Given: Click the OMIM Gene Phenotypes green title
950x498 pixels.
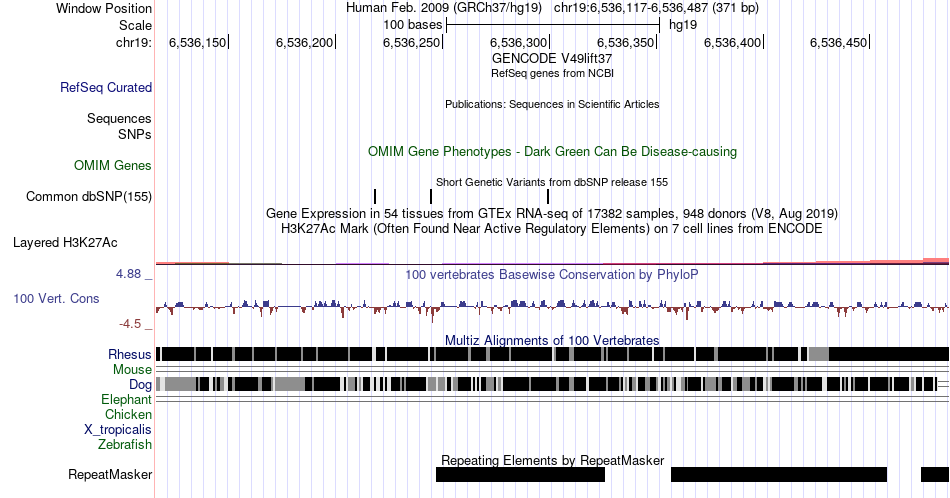Looking at the screenshot, I should pyautogui.click(x=552, y=151).
